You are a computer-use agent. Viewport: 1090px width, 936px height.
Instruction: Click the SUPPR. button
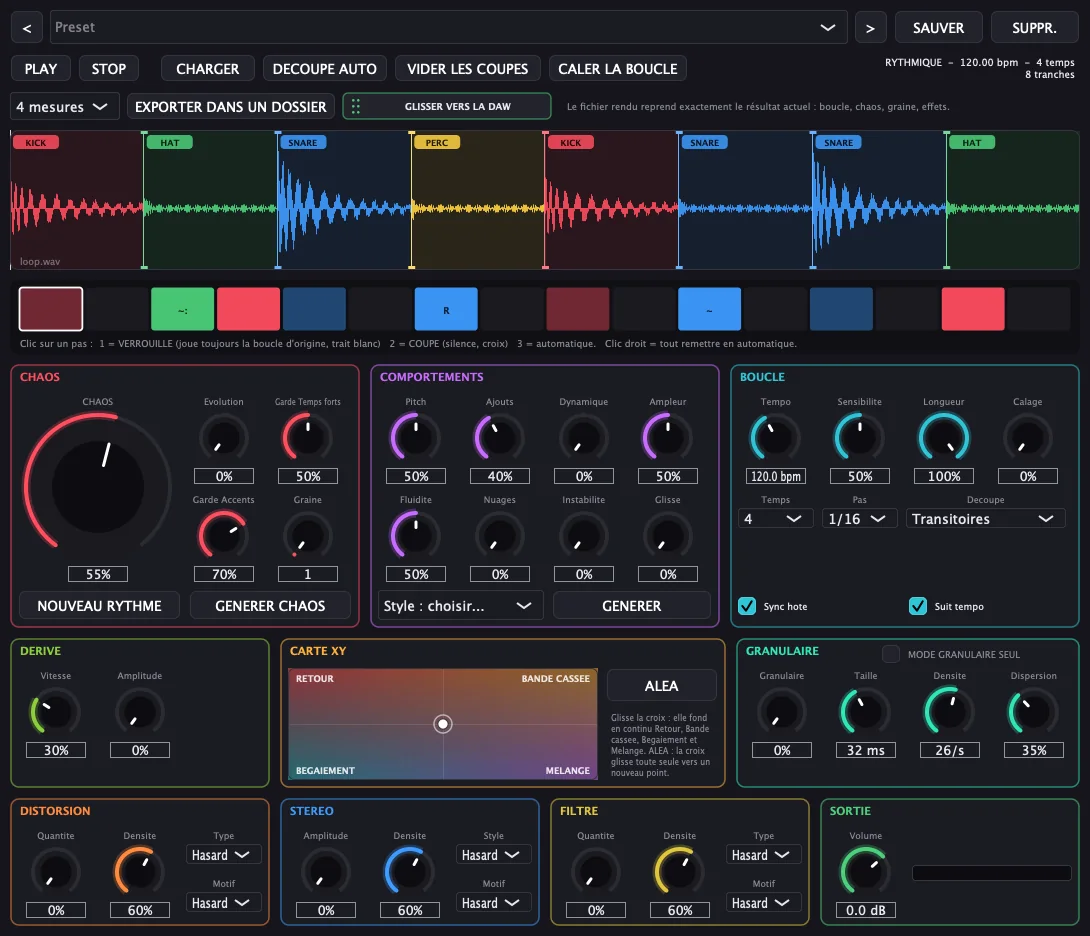1034,28
